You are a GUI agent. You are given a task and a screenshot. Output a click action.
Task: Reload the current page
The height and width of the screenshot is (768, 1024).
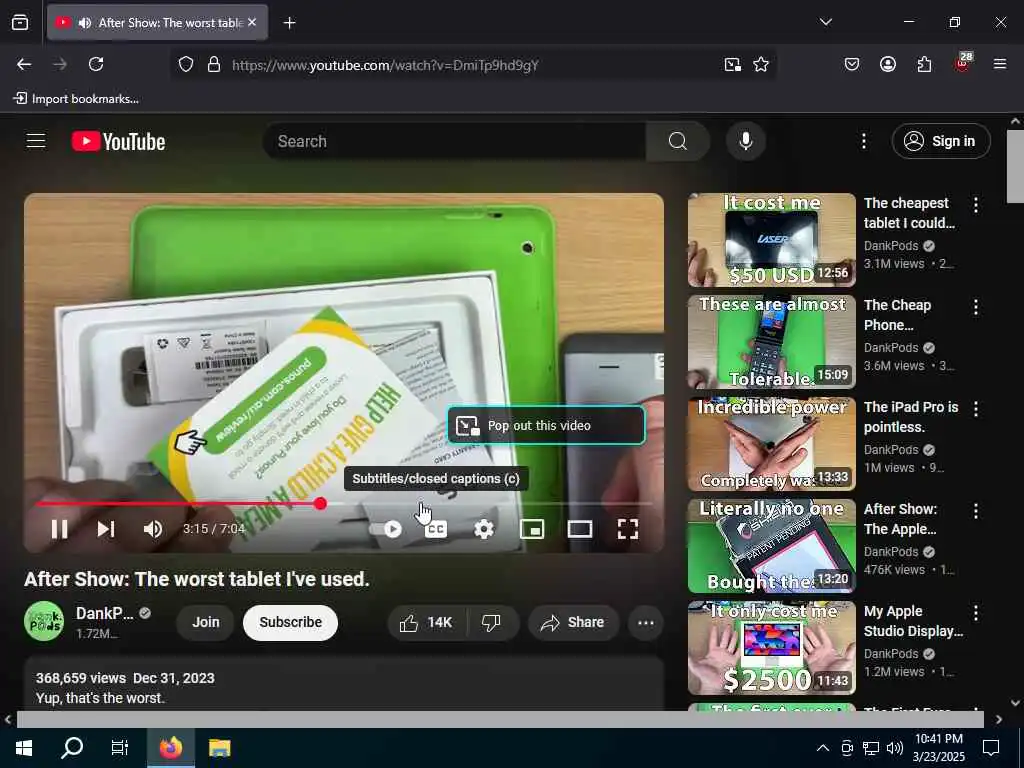pyautogui.click(x=96, y=64)
